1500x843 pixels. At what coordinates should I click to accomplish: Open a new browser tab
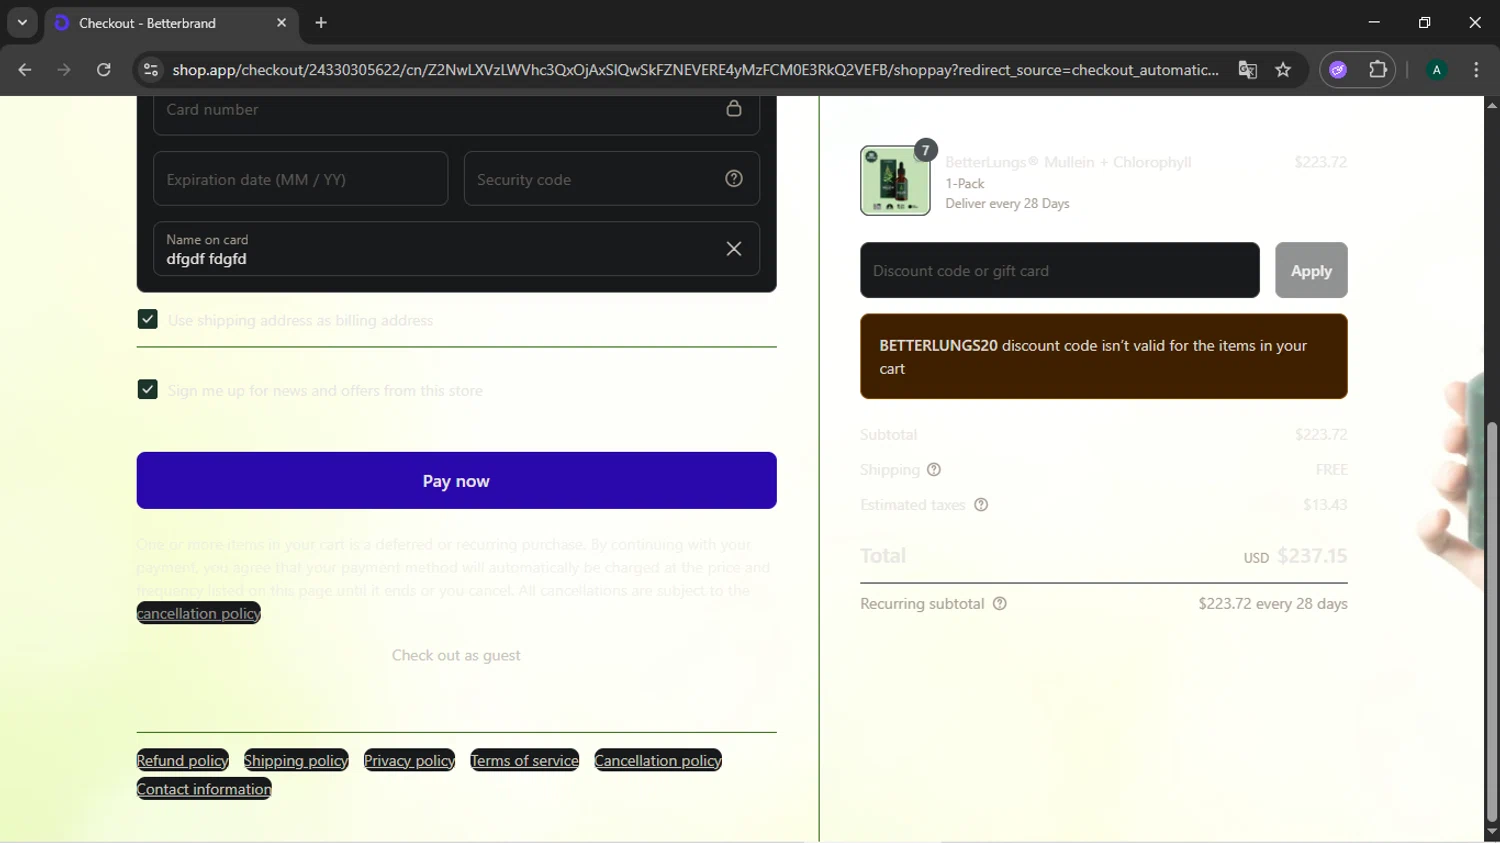tap(321, 22)
